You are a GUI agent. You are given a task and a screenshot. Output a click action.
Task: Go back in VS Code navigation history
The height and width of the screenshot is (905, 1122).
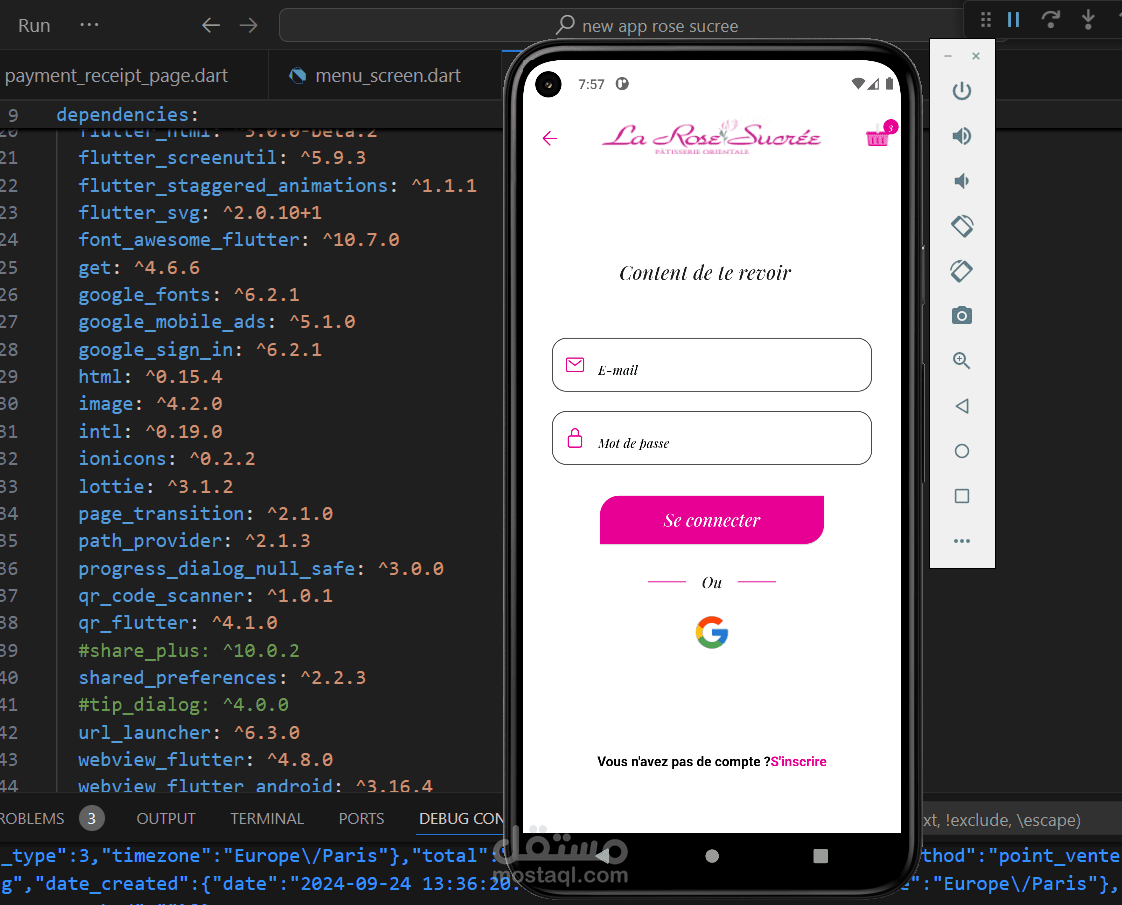click(x=210, y=26)
